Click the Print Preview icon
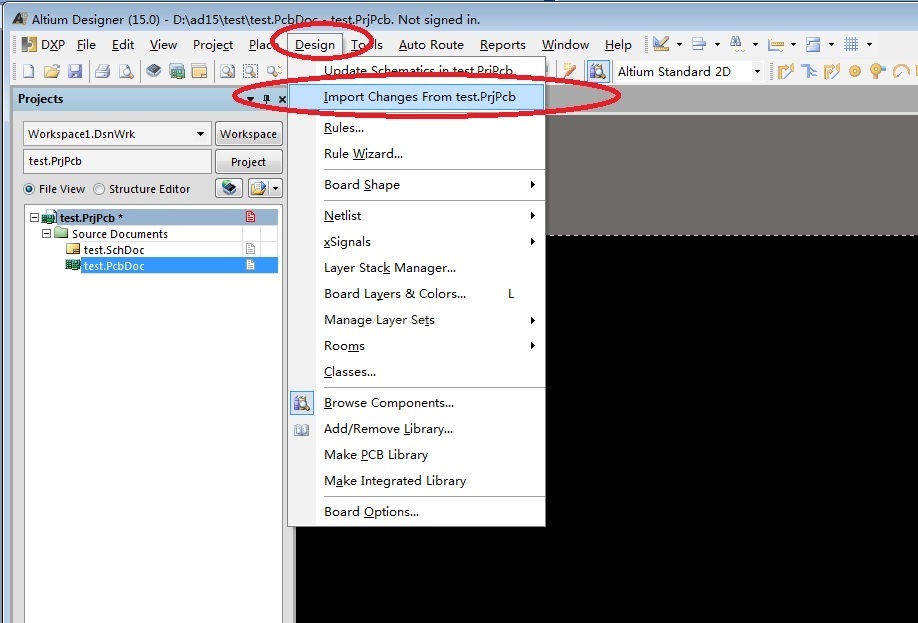Screen dimensions: 918x623 pyautogui.click(x=126, y=71)
